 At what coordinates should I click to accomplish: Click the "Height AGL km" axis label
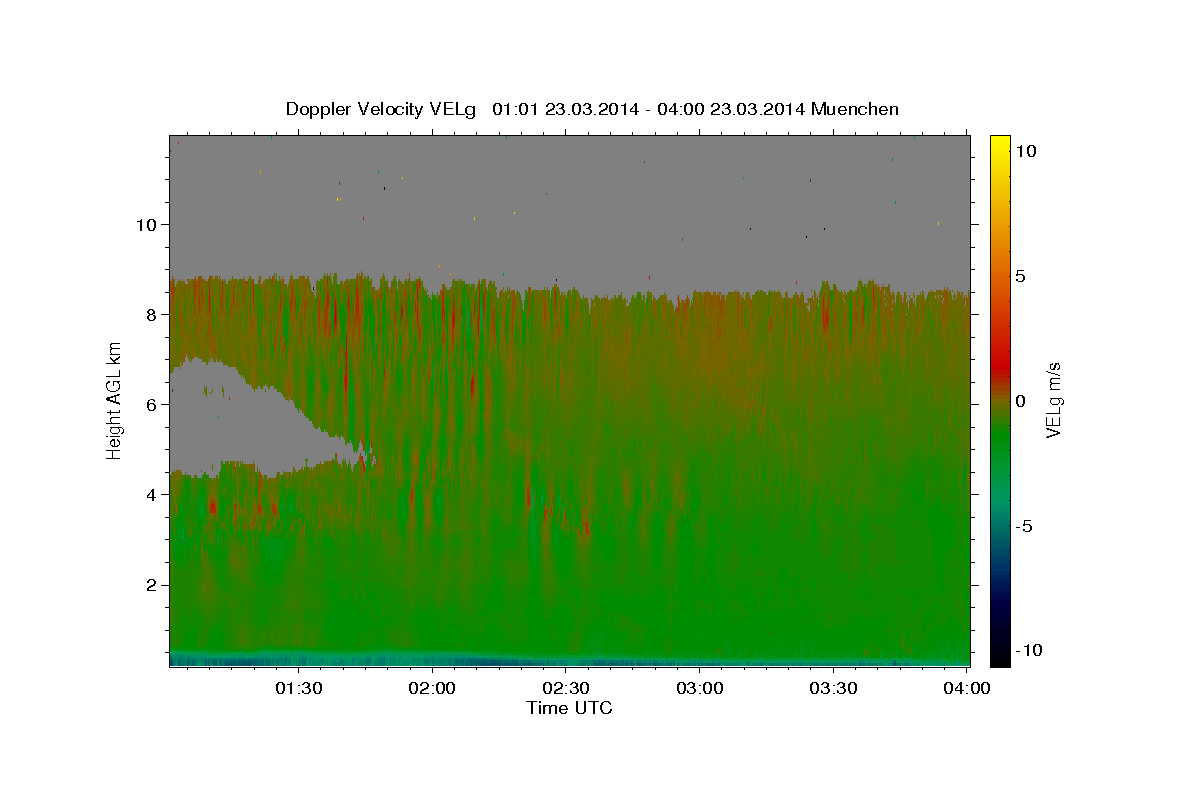115,400
